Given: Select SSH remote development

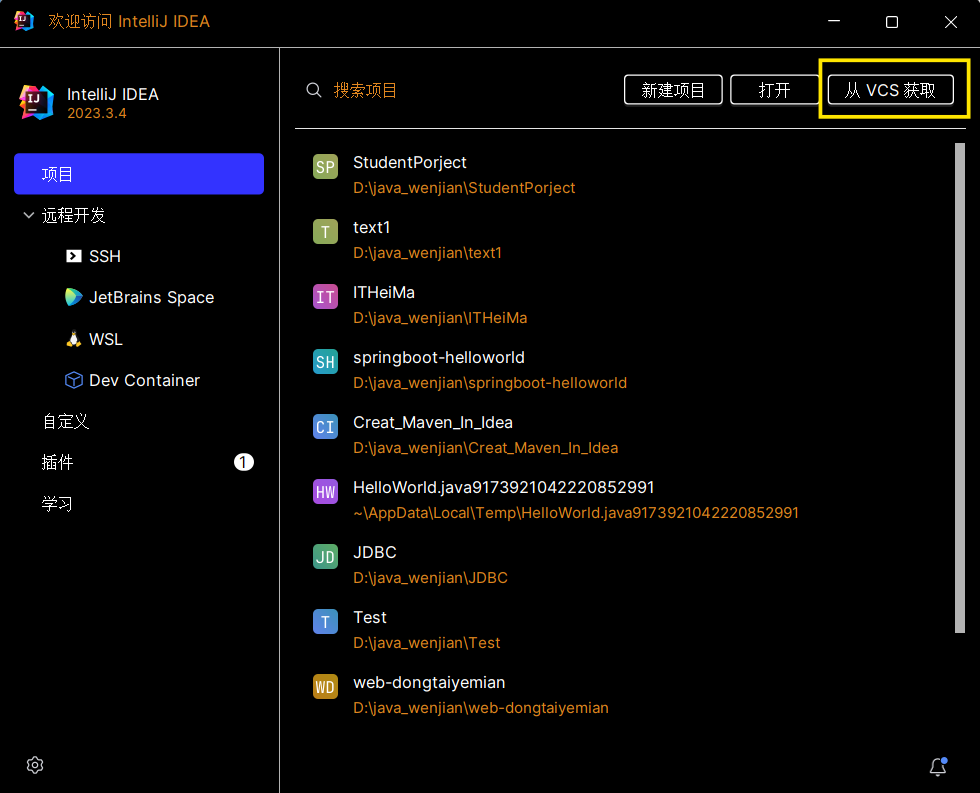Looking at the screenshot, I should (x=105, y=256).
